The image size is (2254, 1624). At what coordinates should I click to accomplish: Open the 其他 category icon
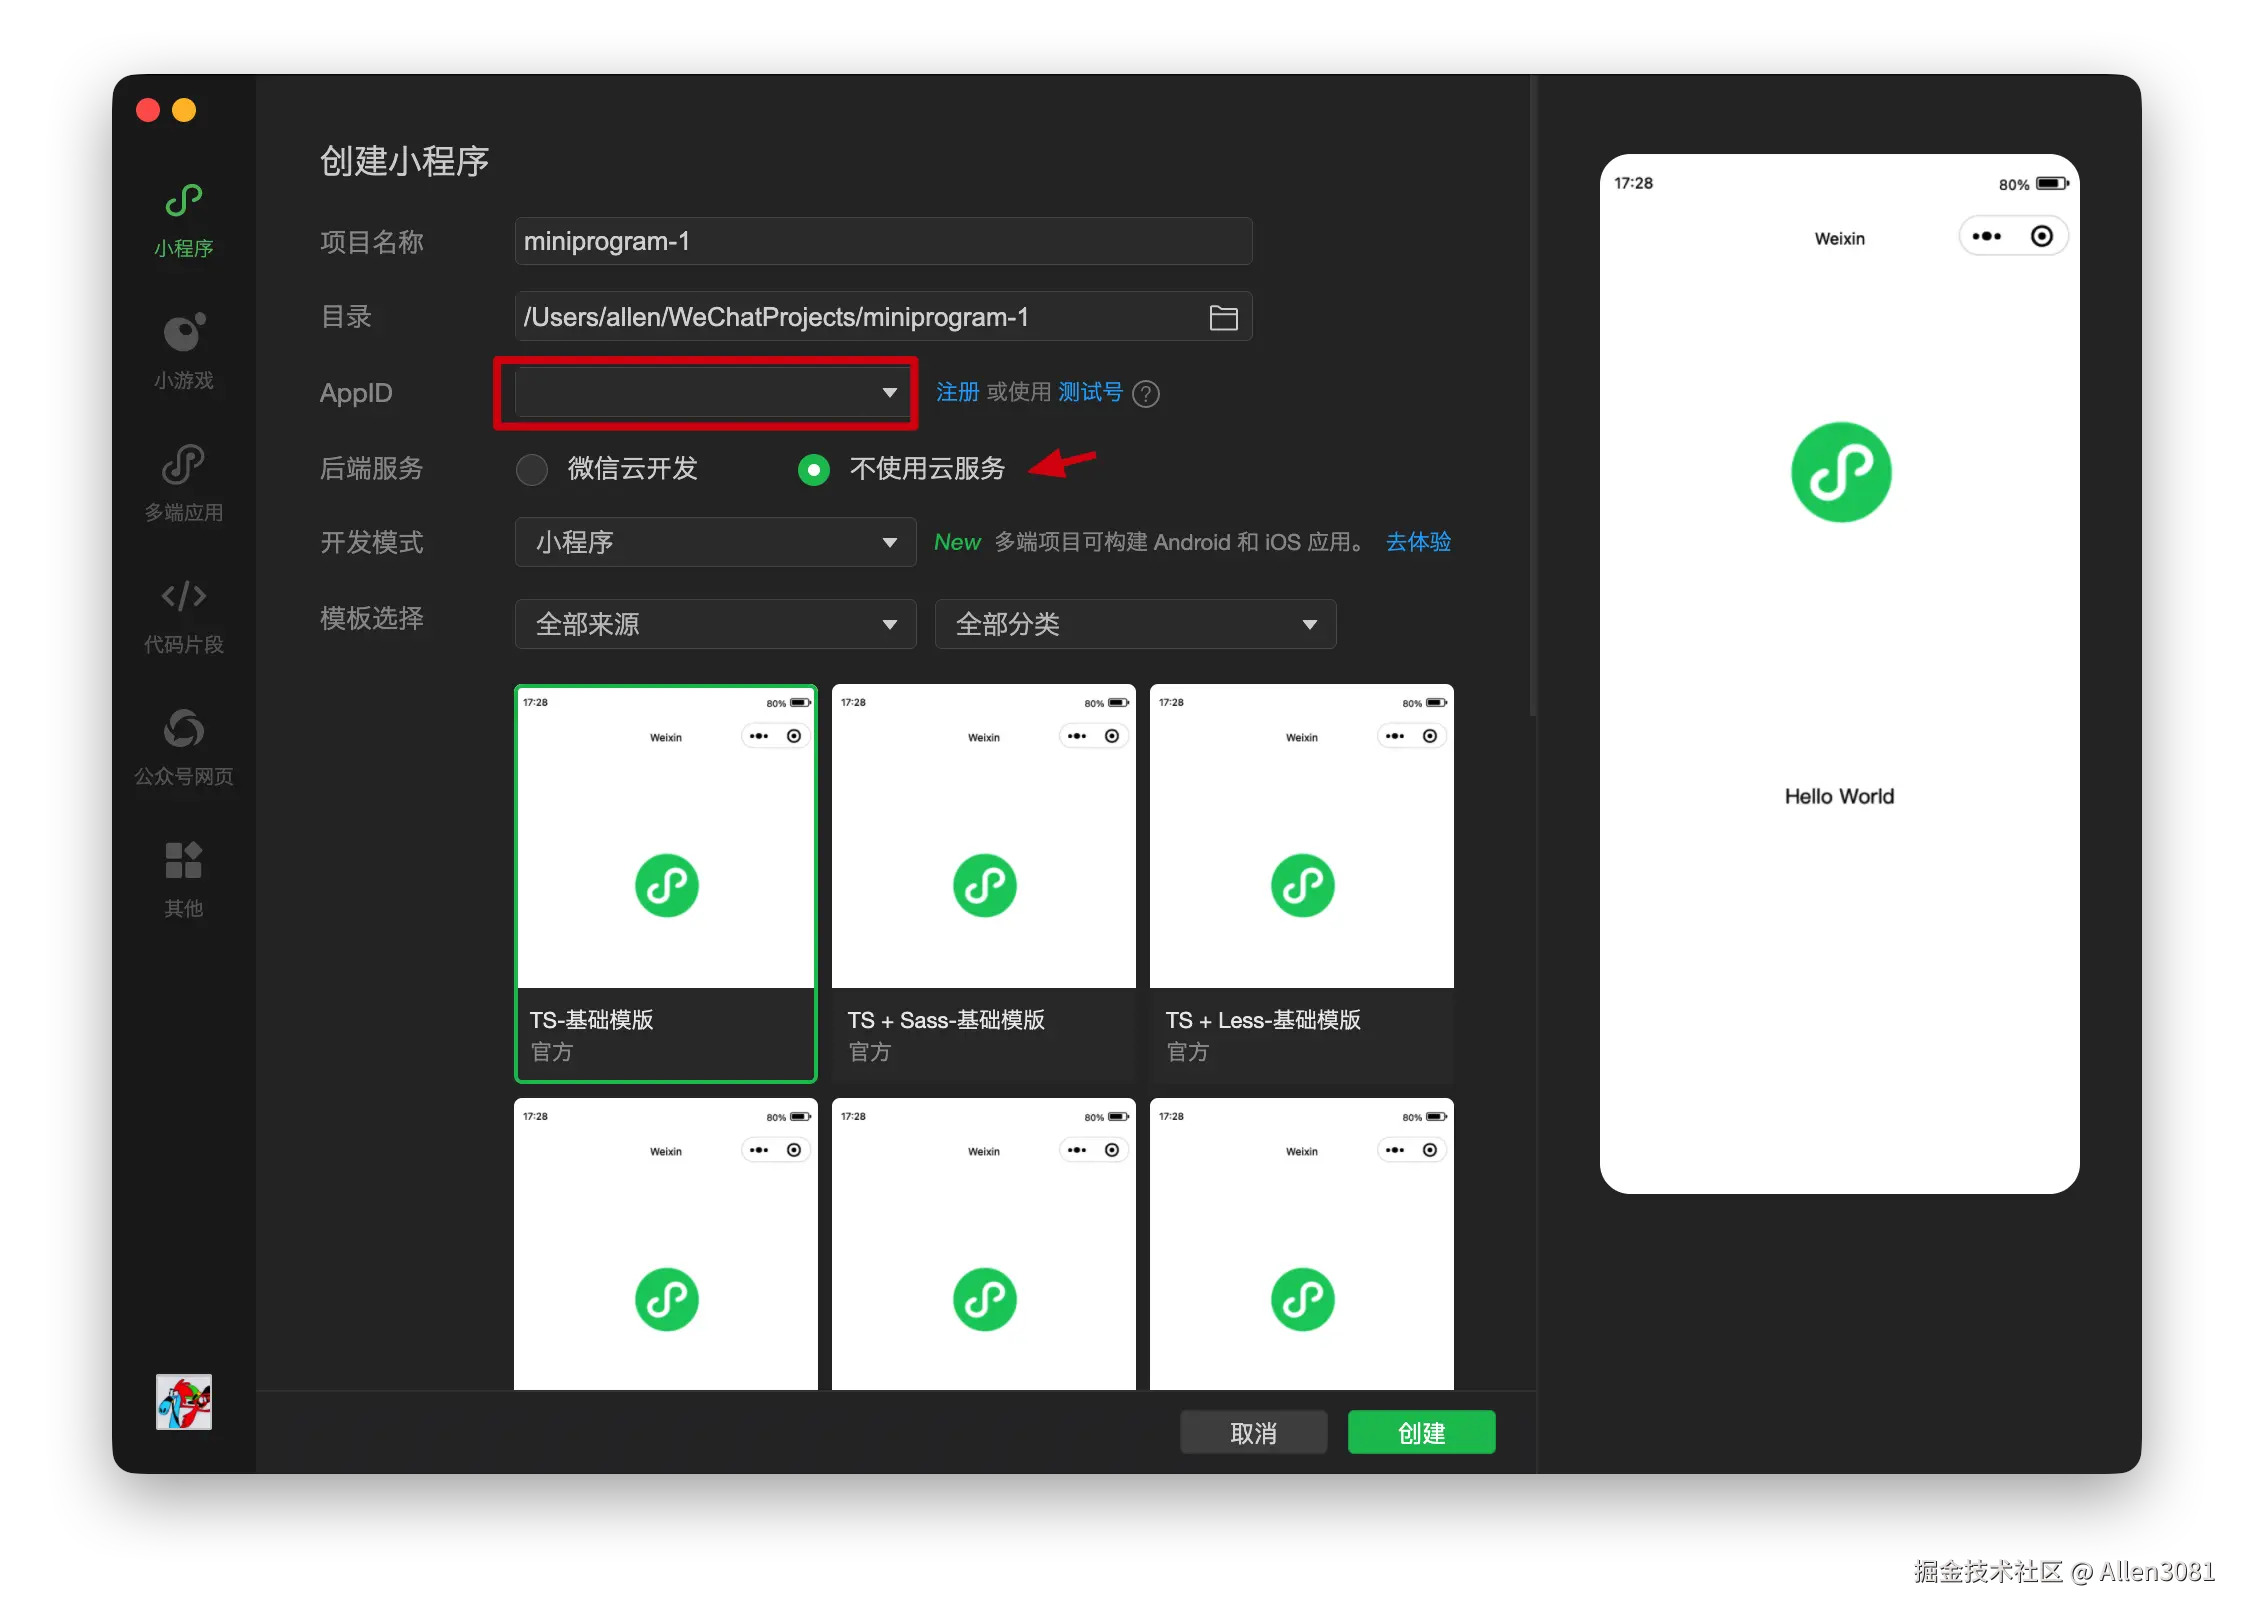click(x=184, y=861)
